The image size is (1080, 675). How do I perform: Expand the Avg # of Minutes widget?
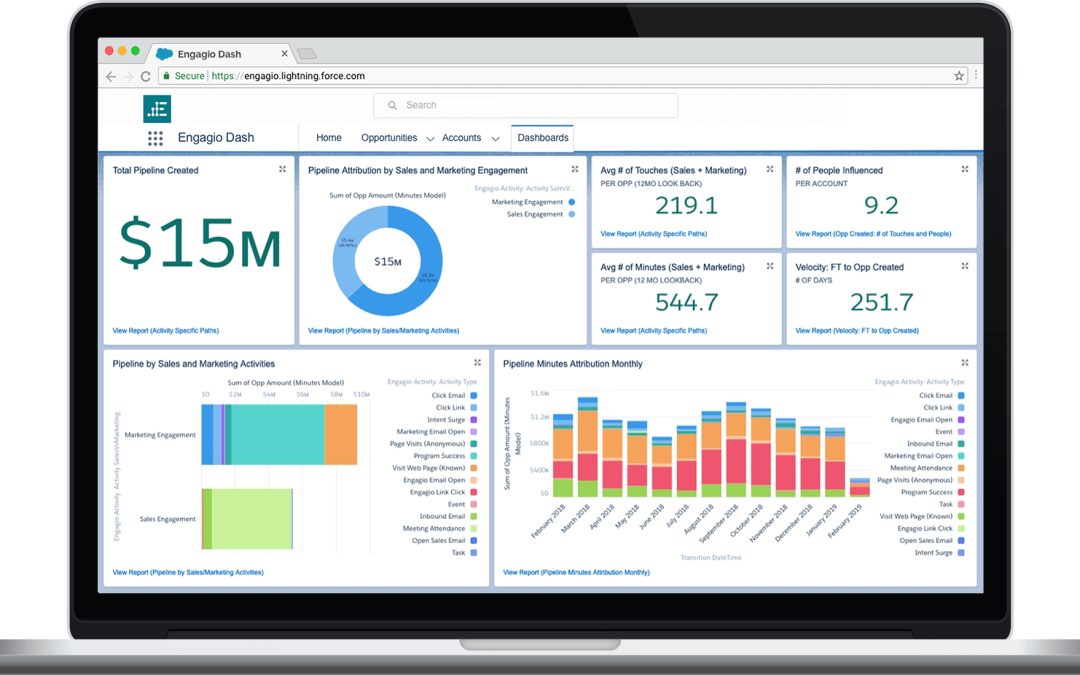[x=770, y=266]
